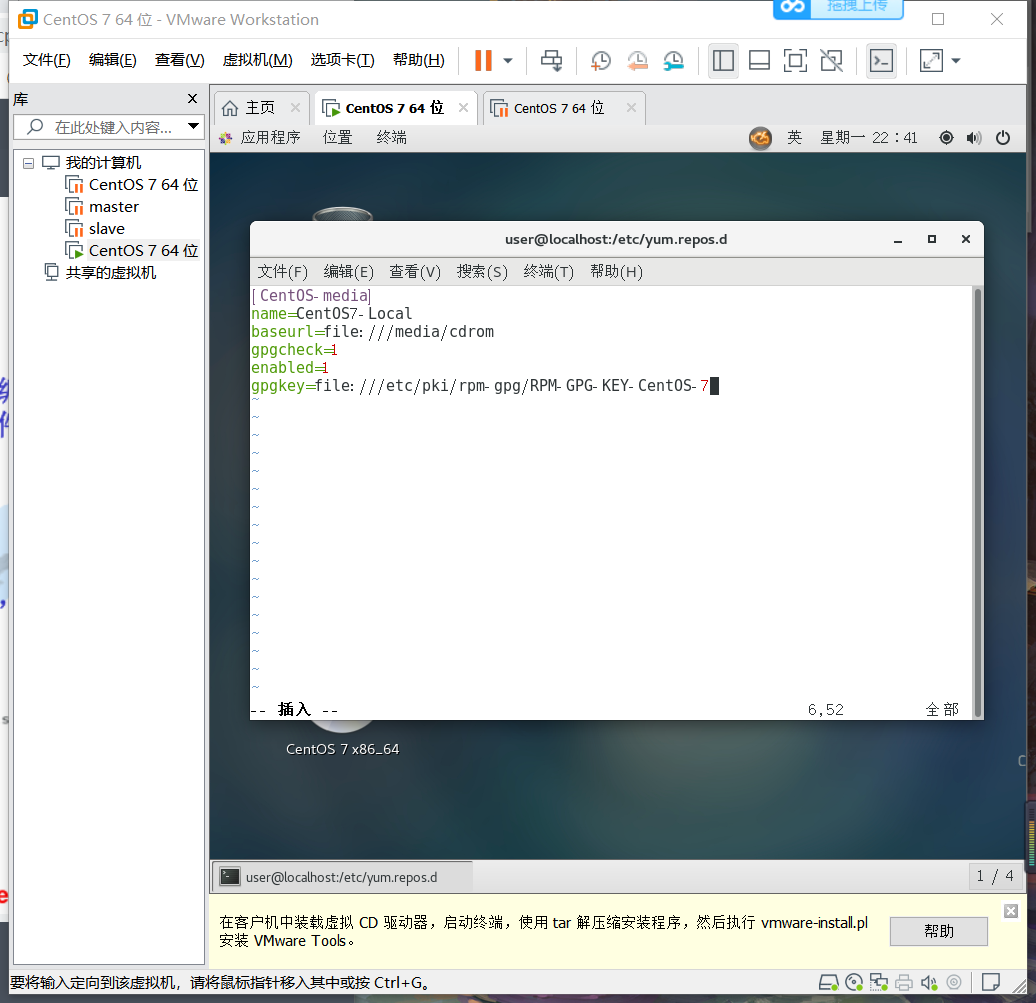
Task: Click the terminal vertical scrollbar
Action: click(977, 502)
